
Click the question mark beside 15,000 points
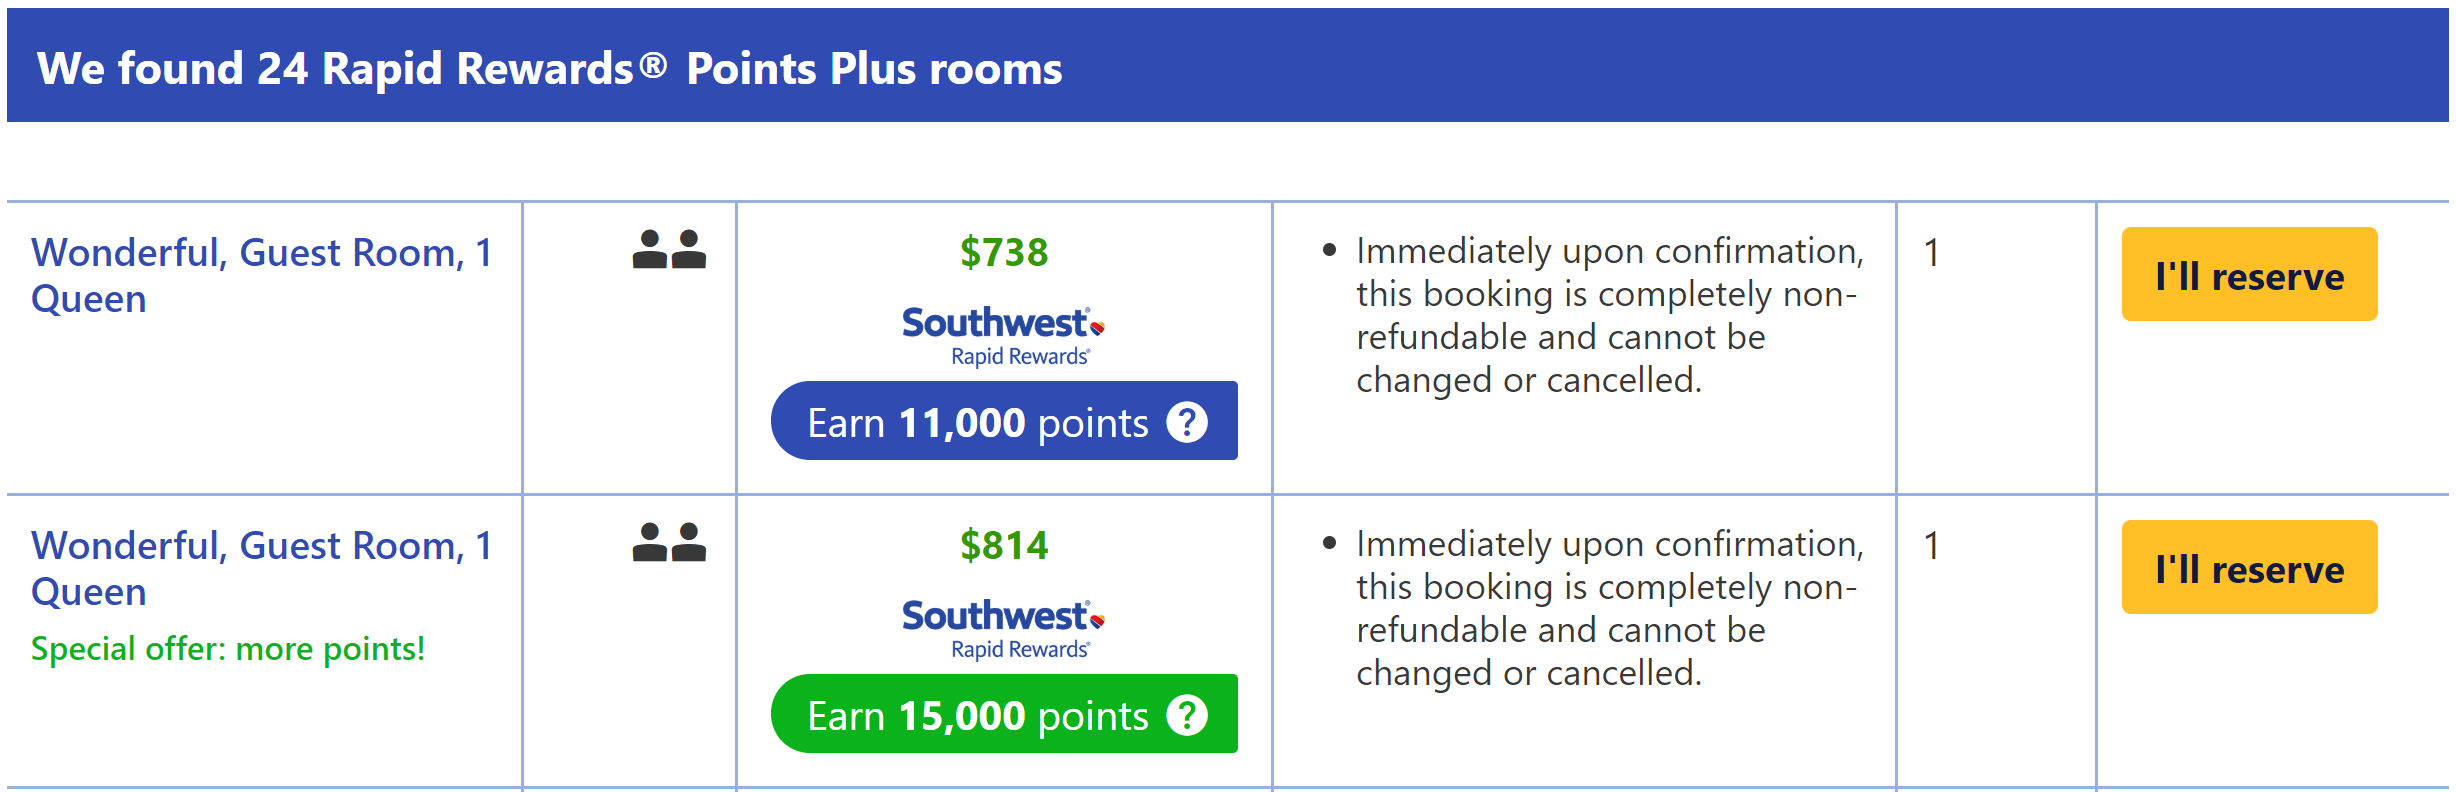click(x=1187, y=715)
